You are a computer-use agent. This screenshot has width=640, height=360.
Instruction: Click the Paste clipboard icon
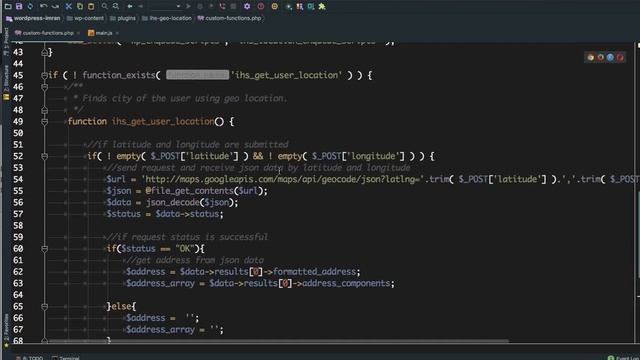[x=91, y=6]
